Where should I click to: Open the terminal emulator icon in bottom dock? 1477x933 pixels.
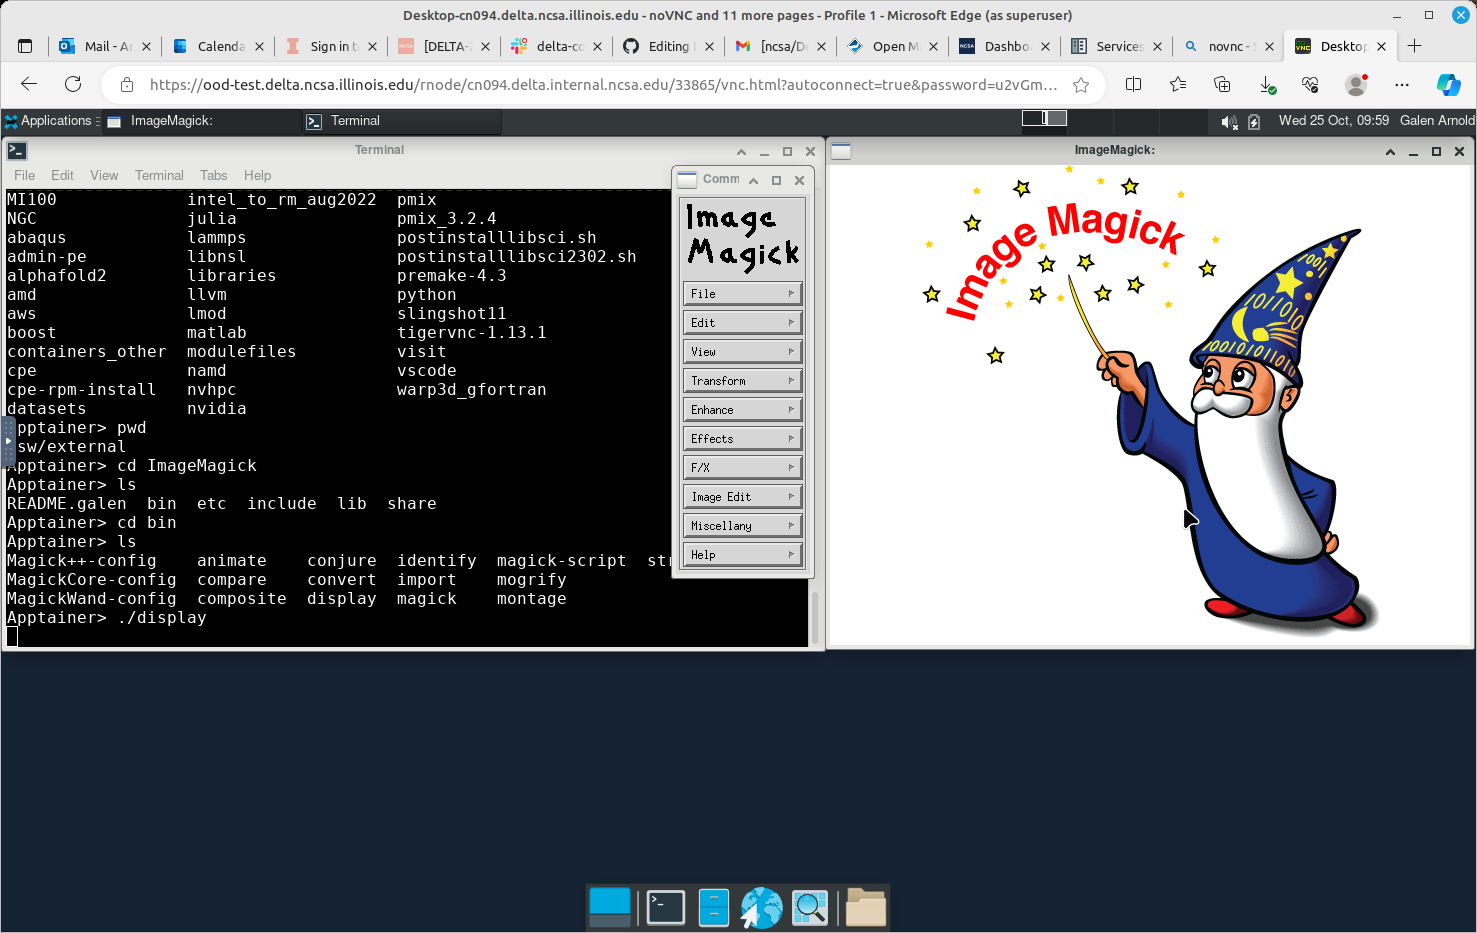click(665, 907)
